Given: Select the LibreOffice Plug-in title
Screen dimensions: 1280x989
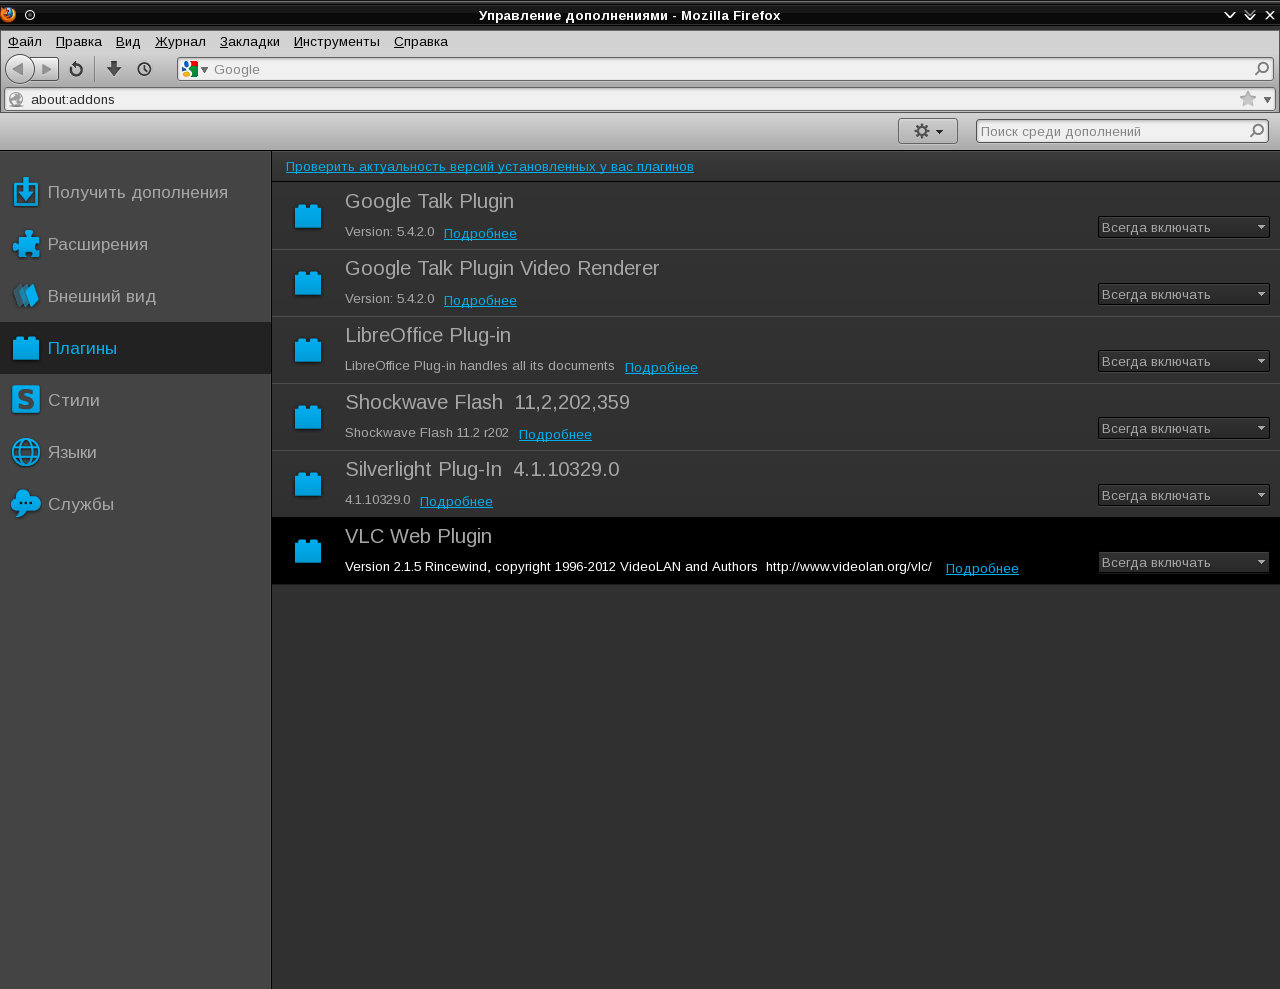Looking at the screenshot, I should click(x=428, y=335).
